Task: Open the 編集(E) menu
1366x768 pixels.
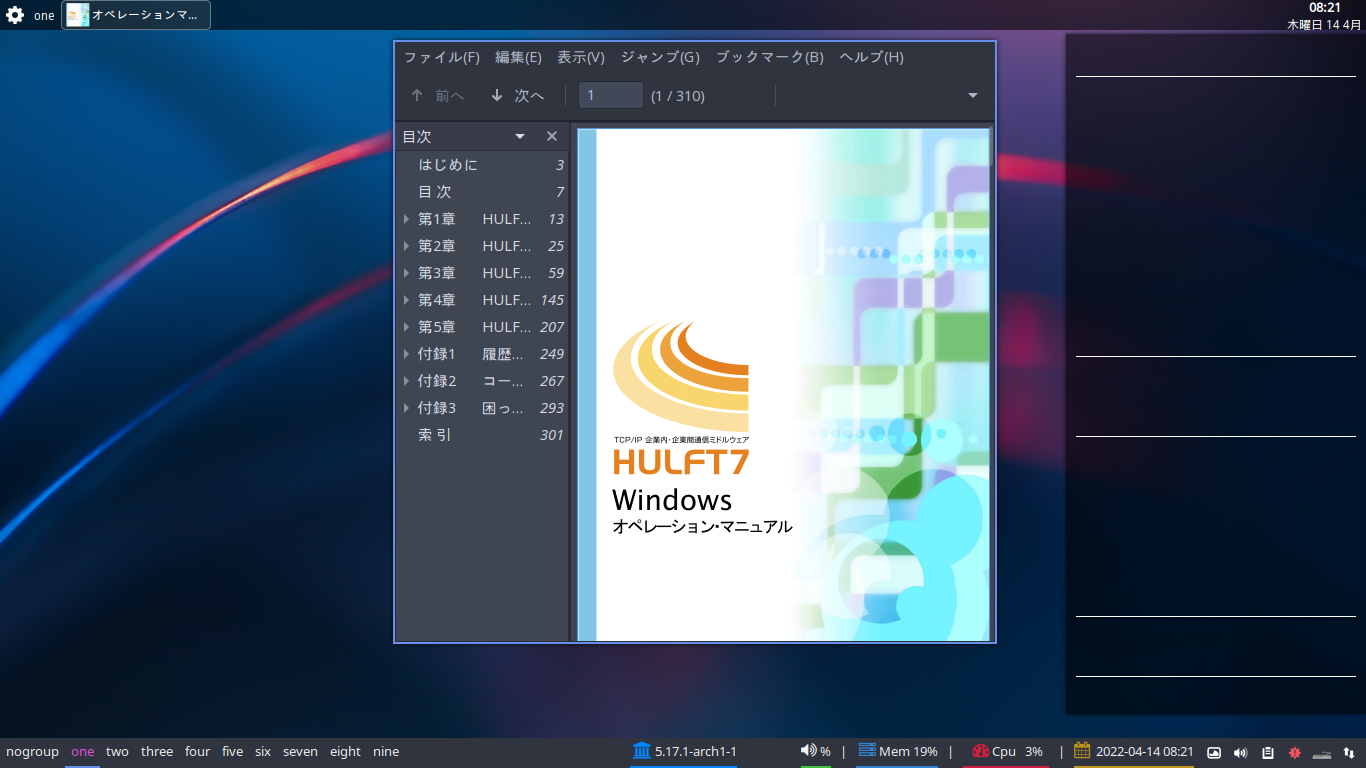Action: 519,57
